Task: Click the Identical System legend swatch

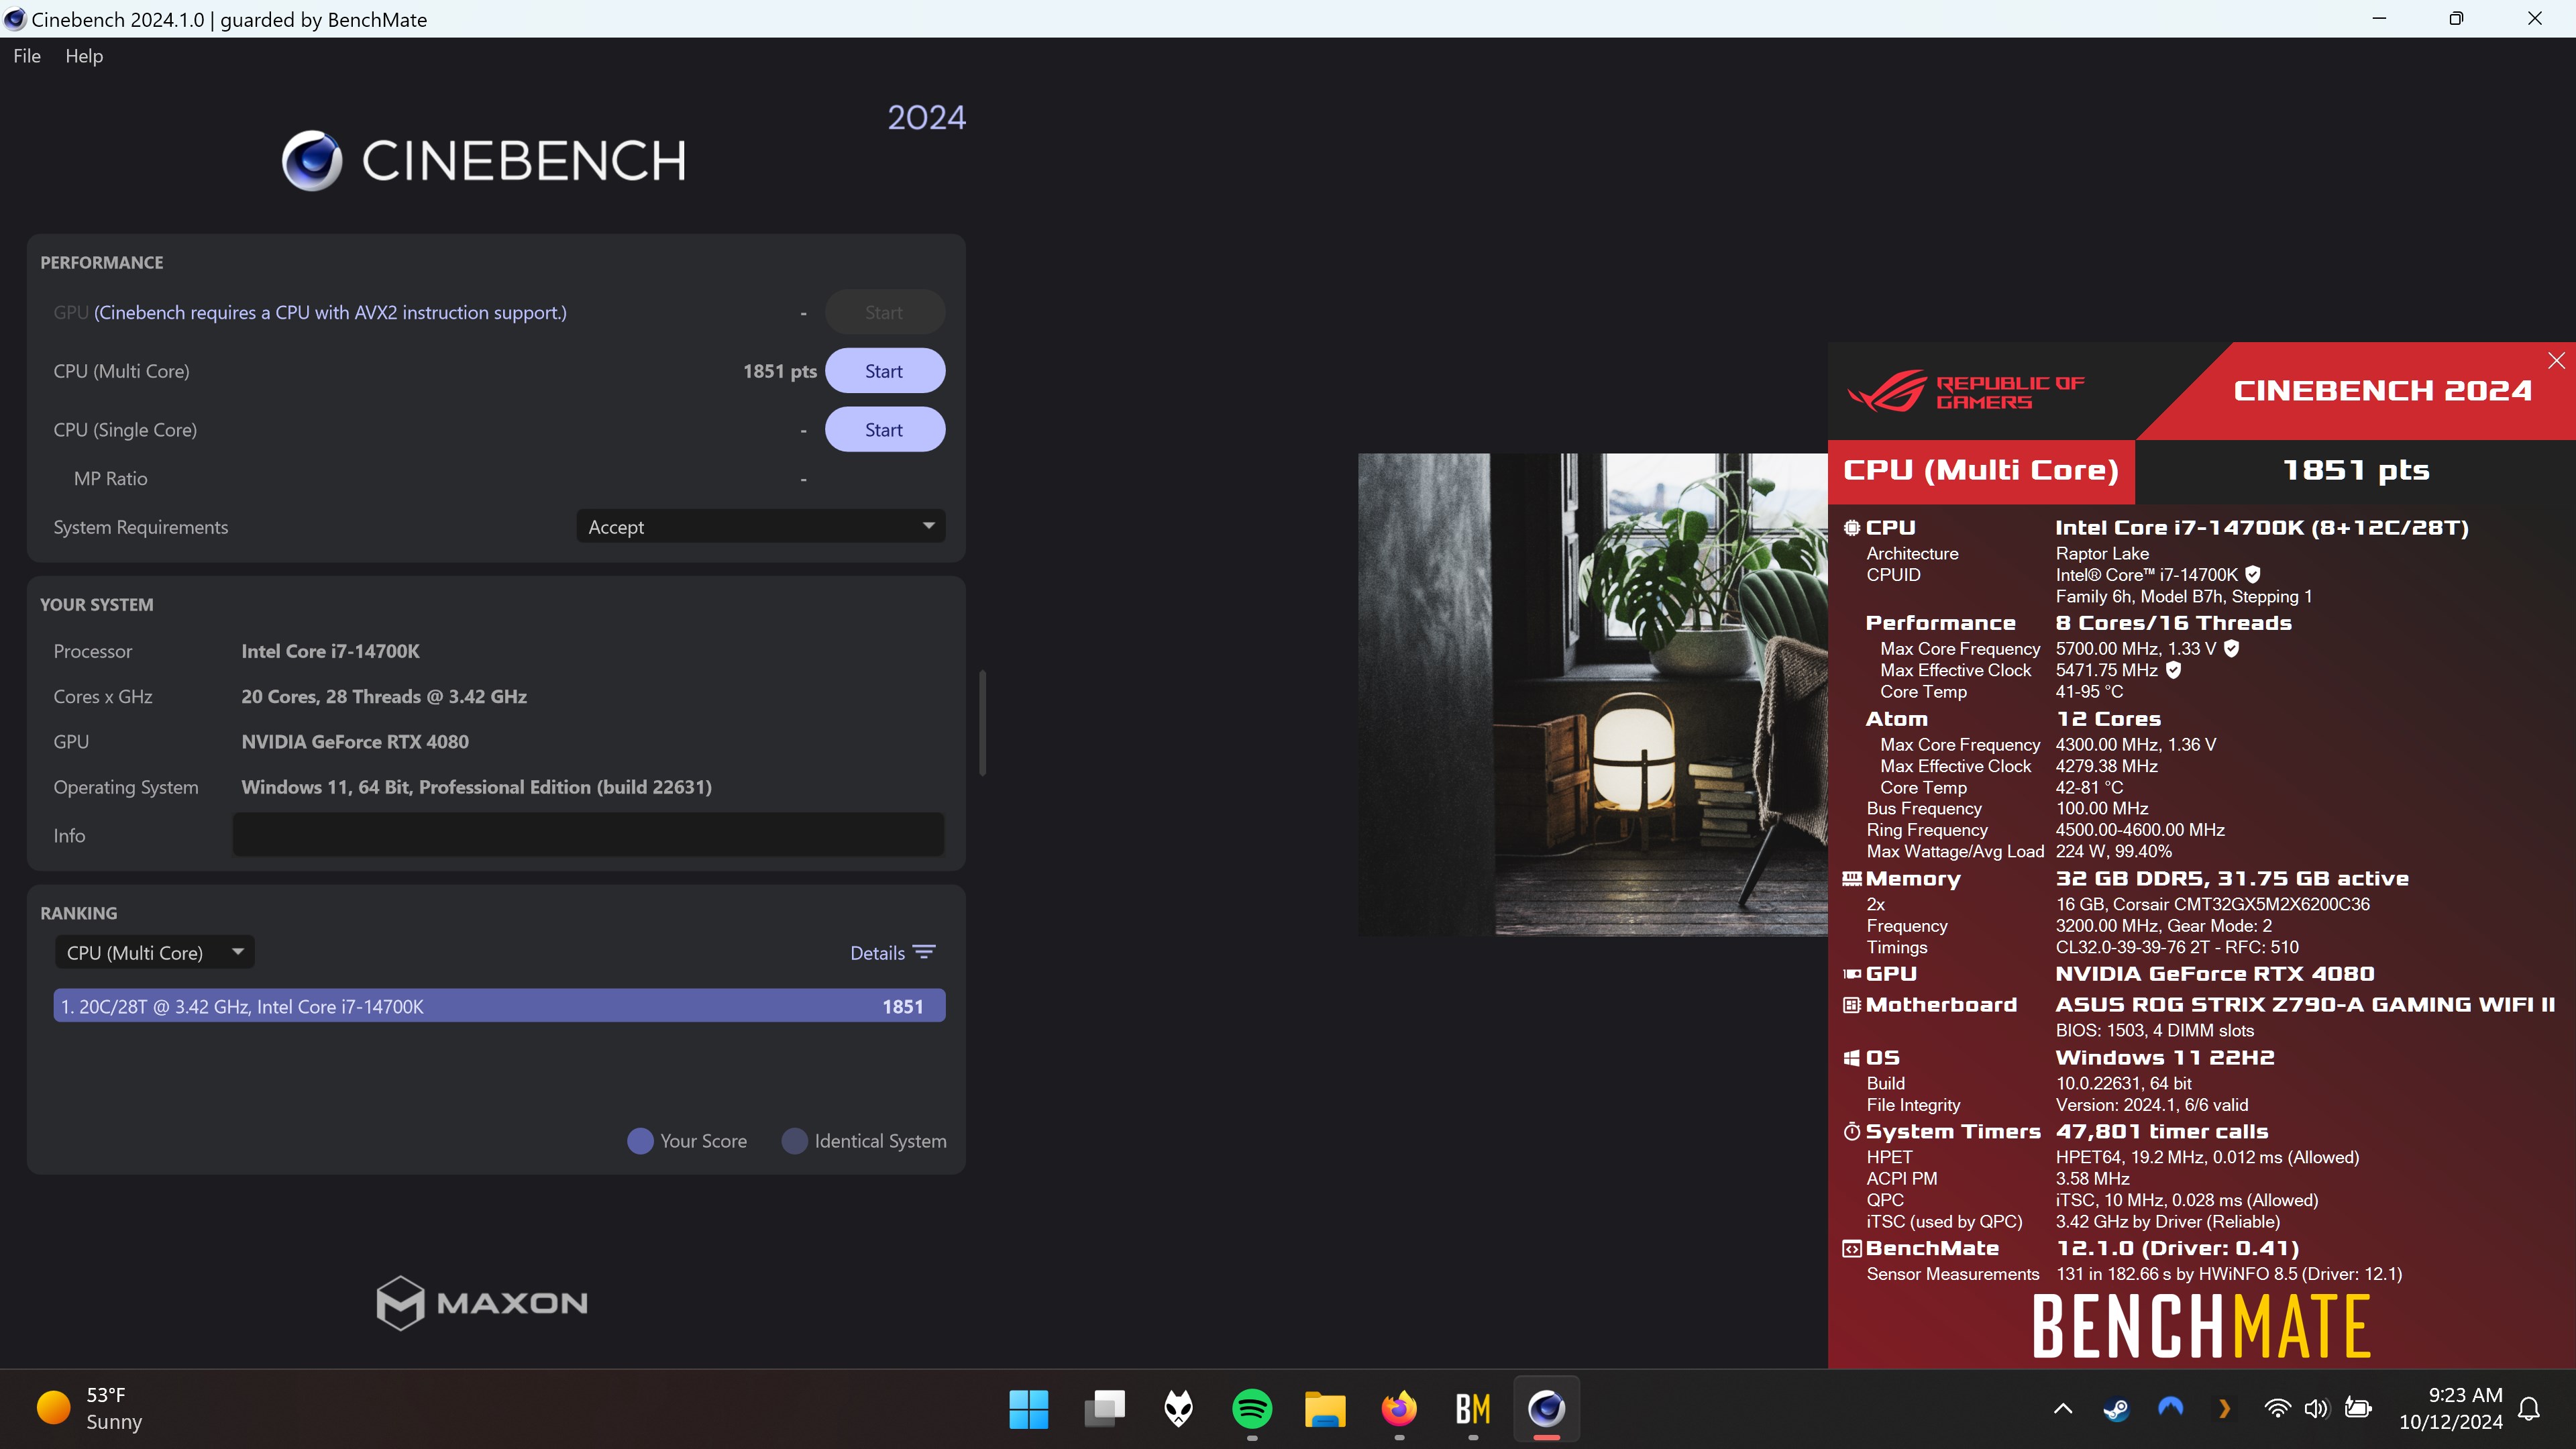Action: (795, 1141)
